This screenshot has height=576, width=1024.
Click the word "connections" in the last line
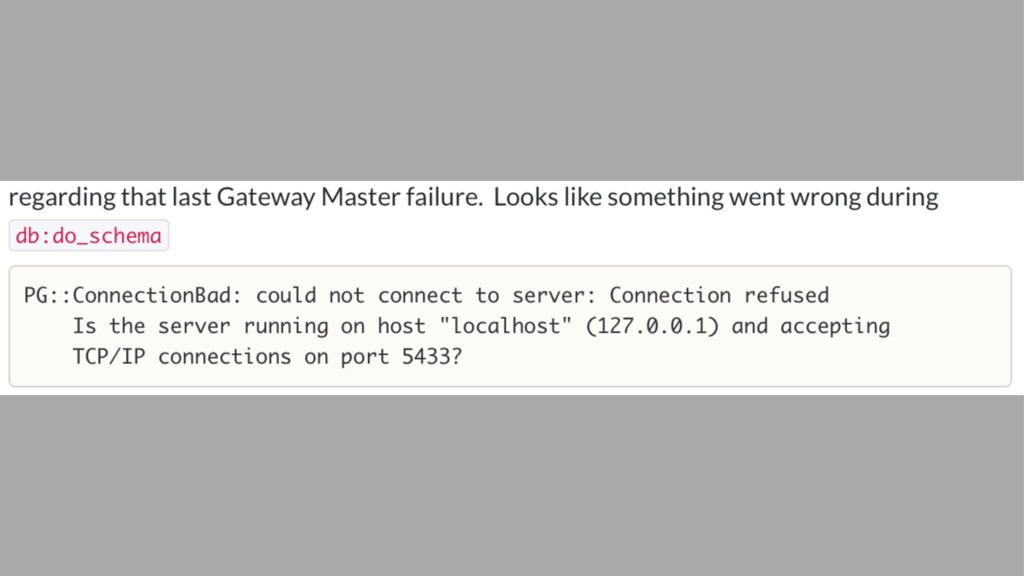[224, 357]
